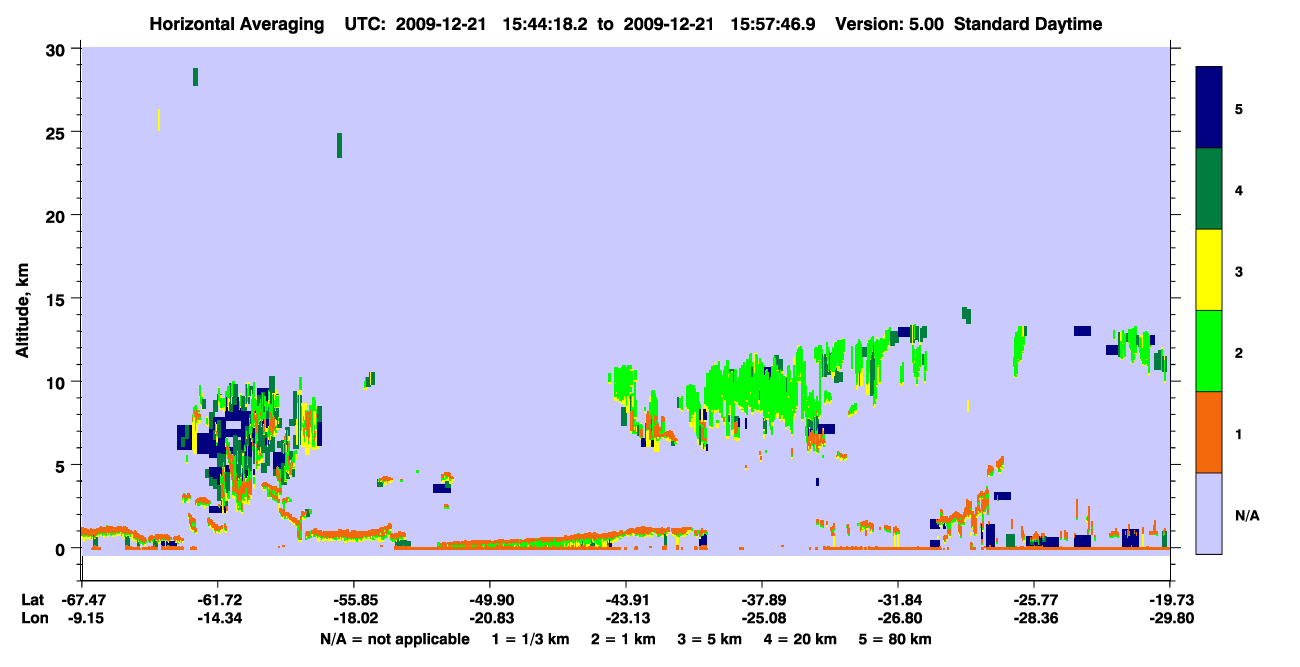The width and height of the screenshot is (1300, 667).
Task: Click the 30 tick on altitude axis
Action: [57, 49]
